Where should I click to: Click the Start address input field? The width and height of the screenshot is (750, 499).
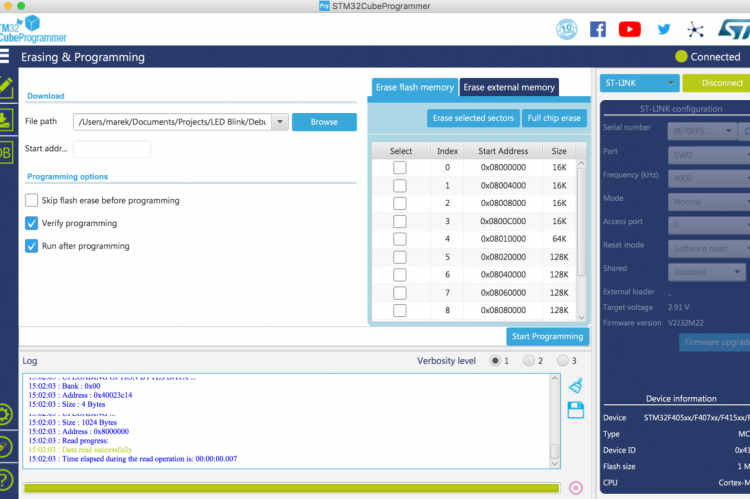(112, 149)
